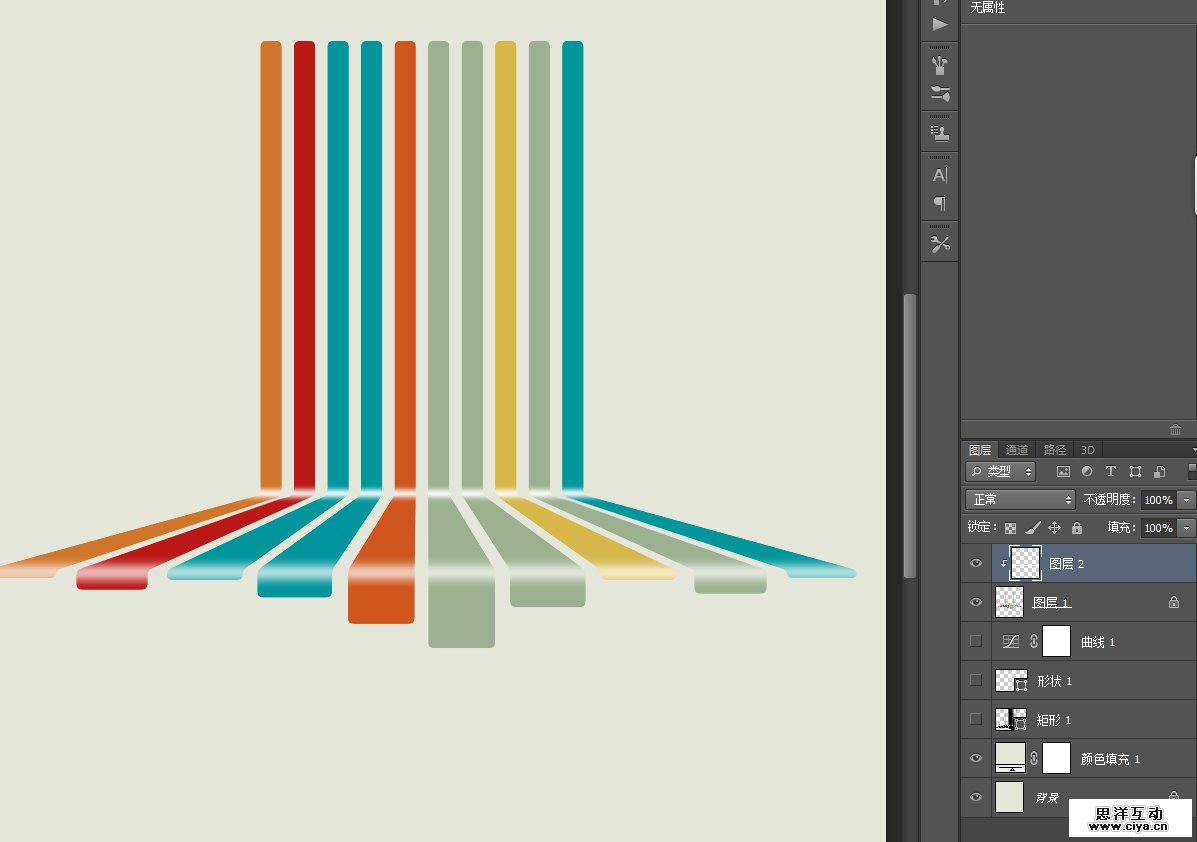
Task: Open the Paragraph panel (¶ icon)
Action: click(x=940, y=204)
